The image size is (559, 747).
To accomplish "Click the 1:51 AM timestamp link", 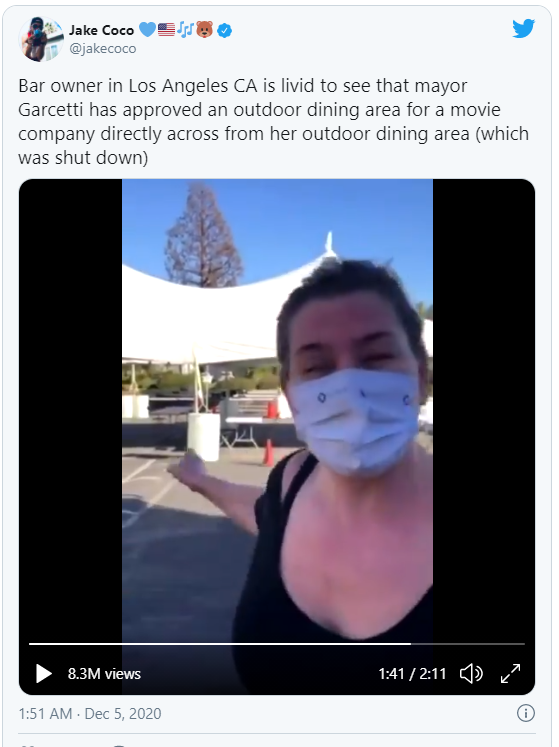I will 45,714.
